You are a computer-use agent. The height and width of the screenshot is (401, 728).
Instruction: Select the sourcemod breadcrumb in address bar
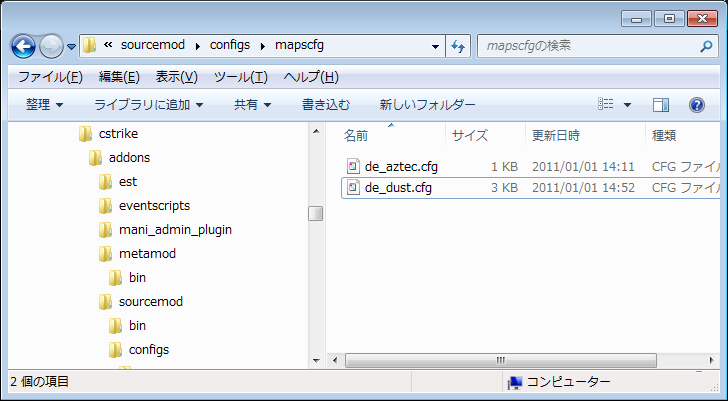[153, 45]
